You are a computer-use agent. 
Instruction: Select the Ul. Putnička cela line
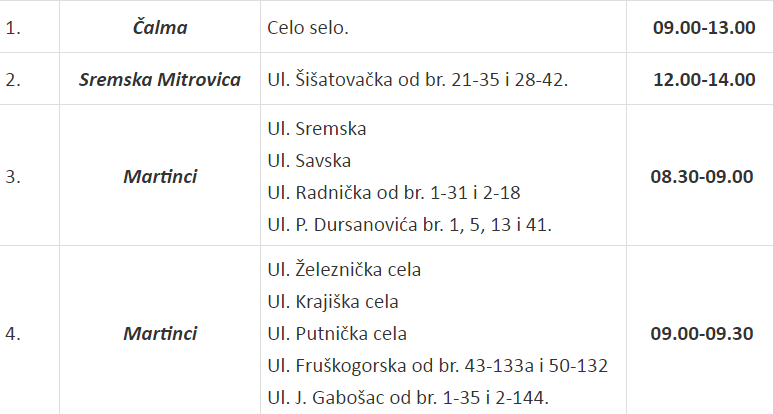tap(337, 334)
